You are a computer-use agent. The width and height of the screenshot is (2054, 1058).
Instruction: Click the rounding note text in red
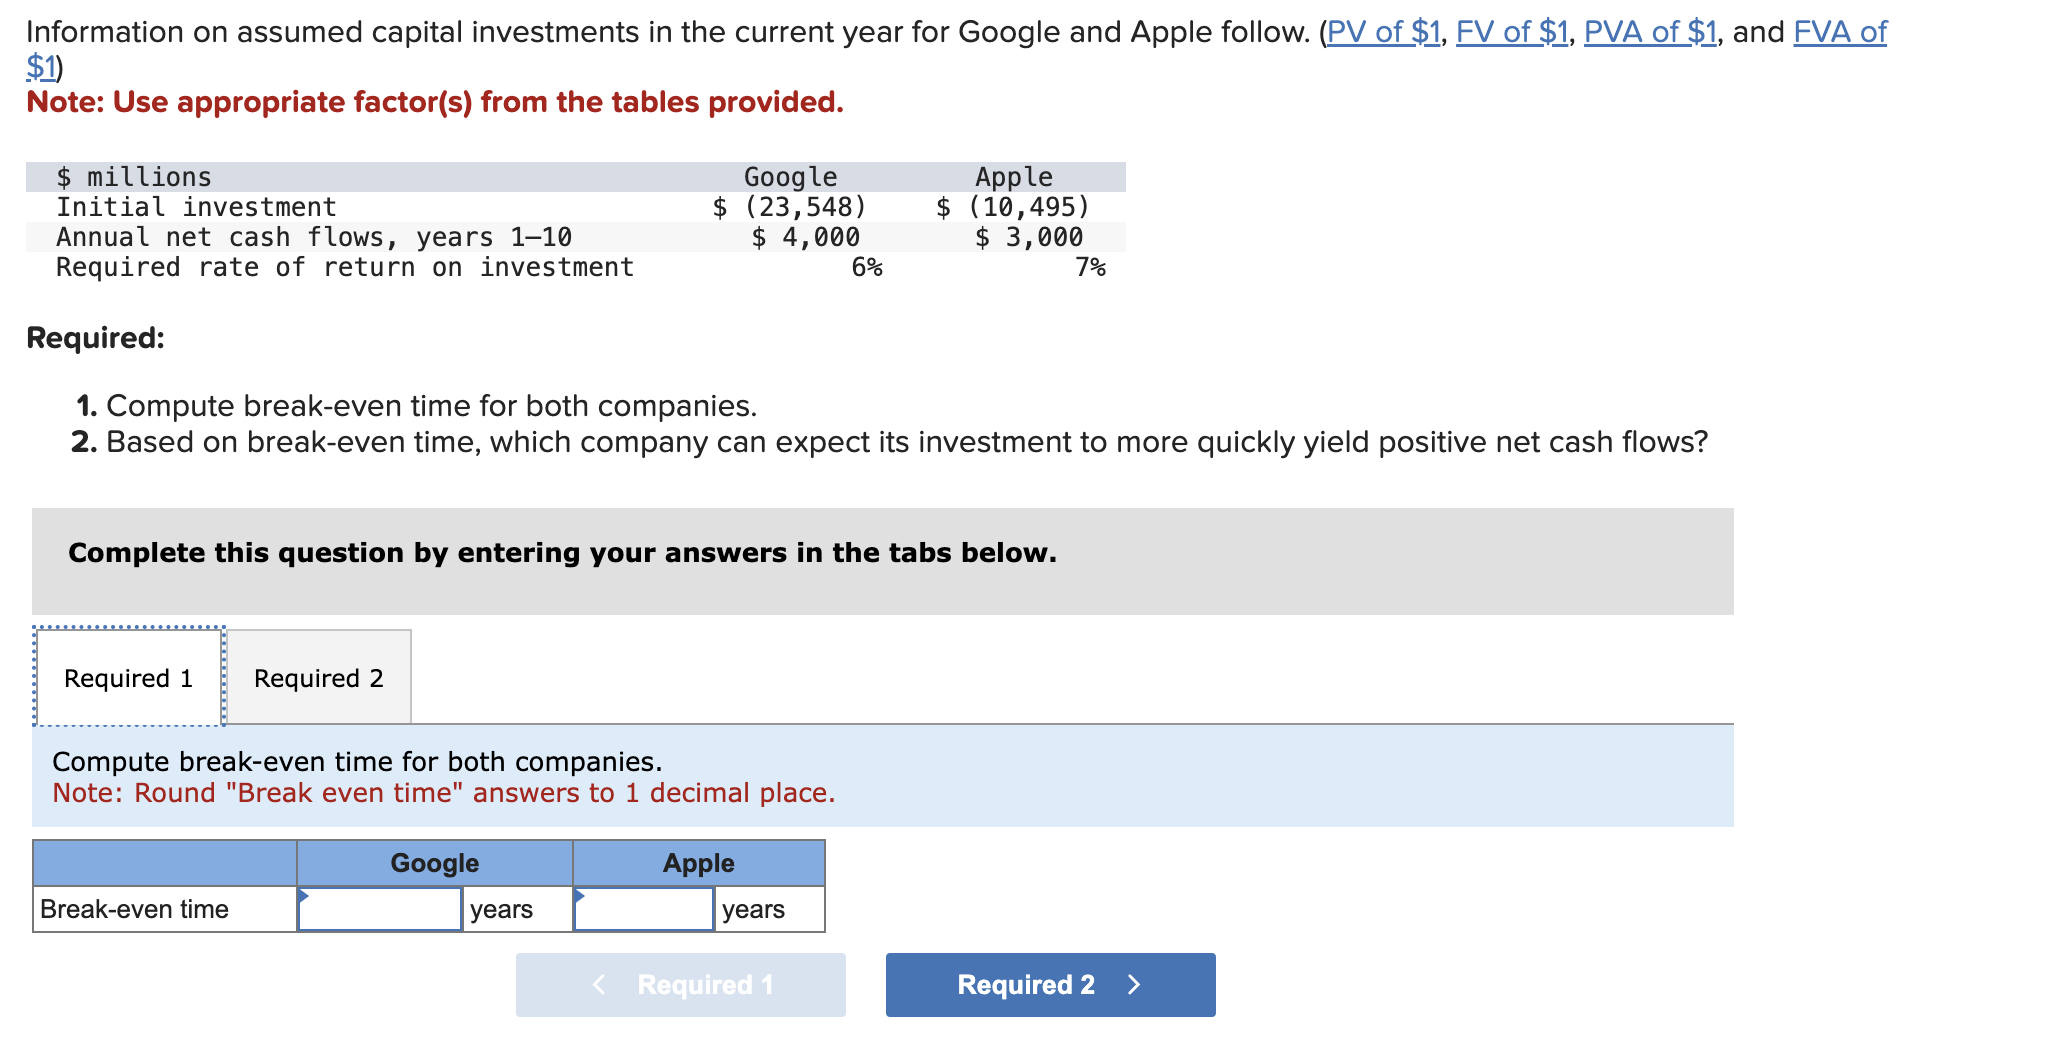pos(443,793)
